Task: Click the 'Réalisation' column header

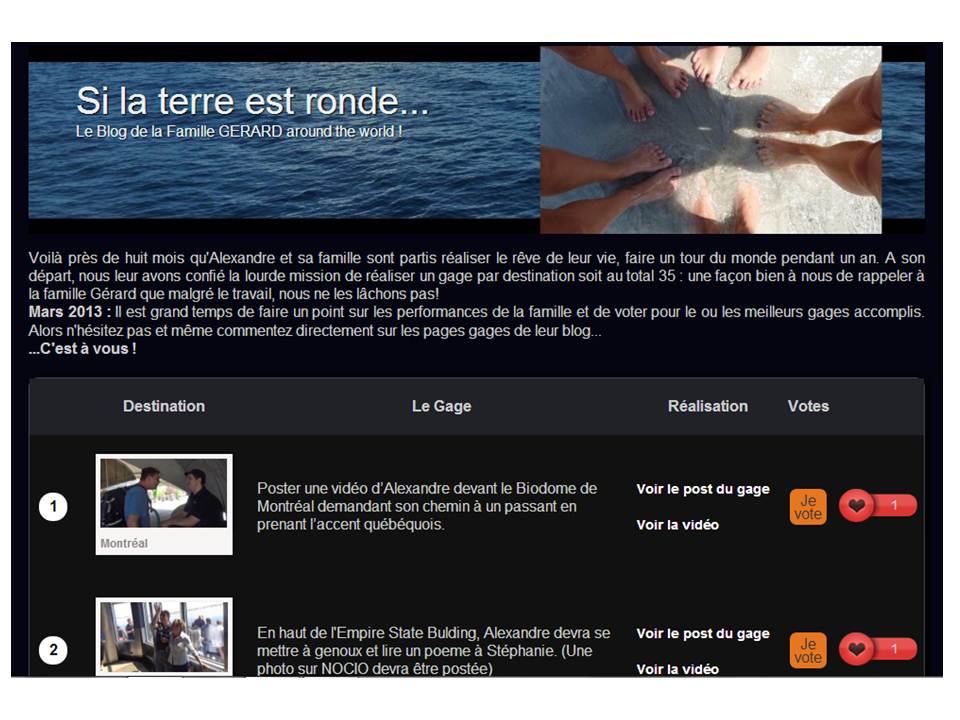Action: point(708,406)
